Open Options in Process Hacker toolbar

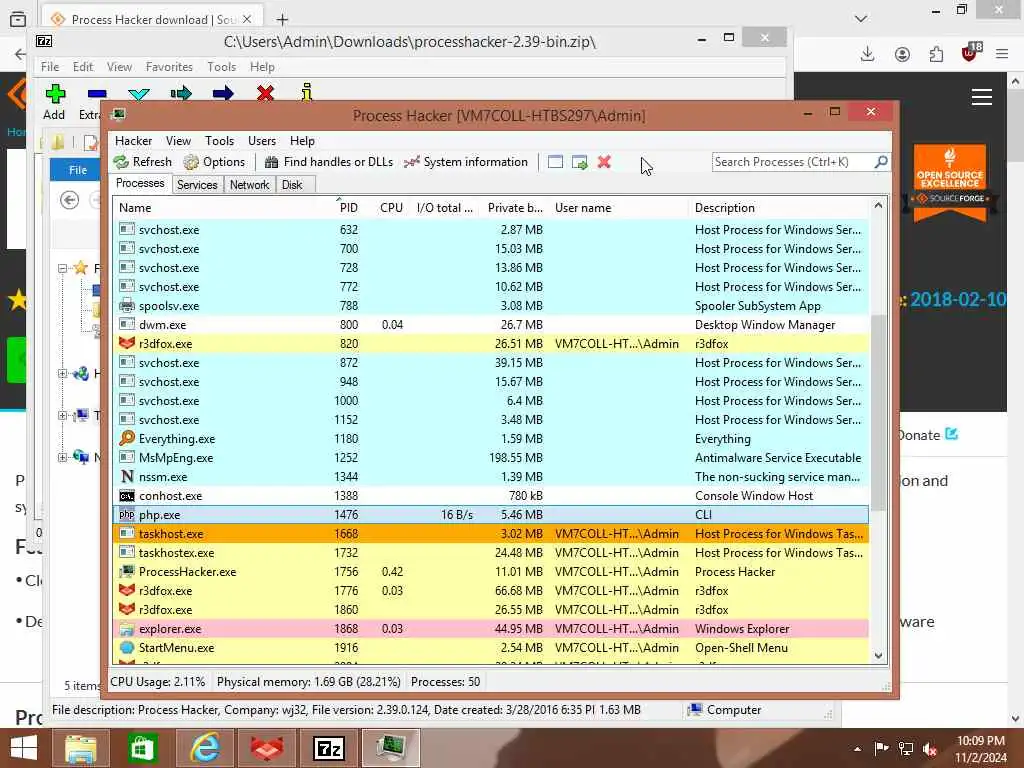[214, 162]
